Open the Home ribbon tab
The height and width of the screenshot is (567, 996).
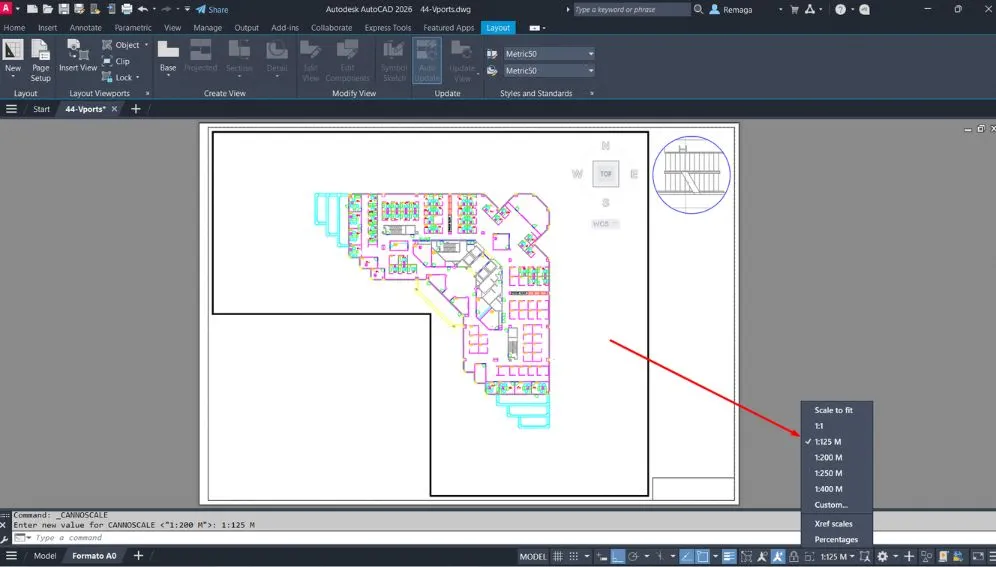pyautogui.click(x=14, y=28)
